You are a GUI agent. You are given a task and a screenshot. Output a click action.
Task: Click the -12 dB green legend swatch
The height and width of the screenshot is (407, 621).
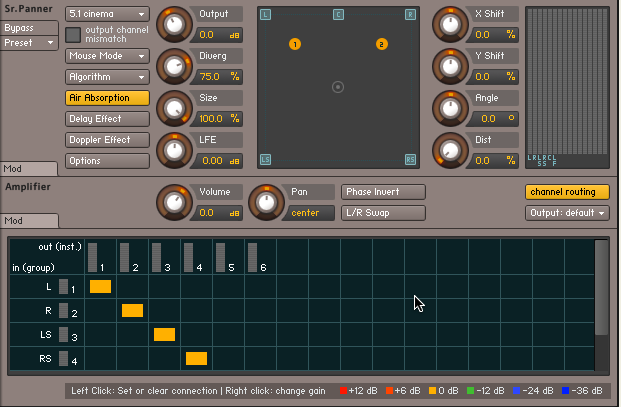(x=471, y=391)
